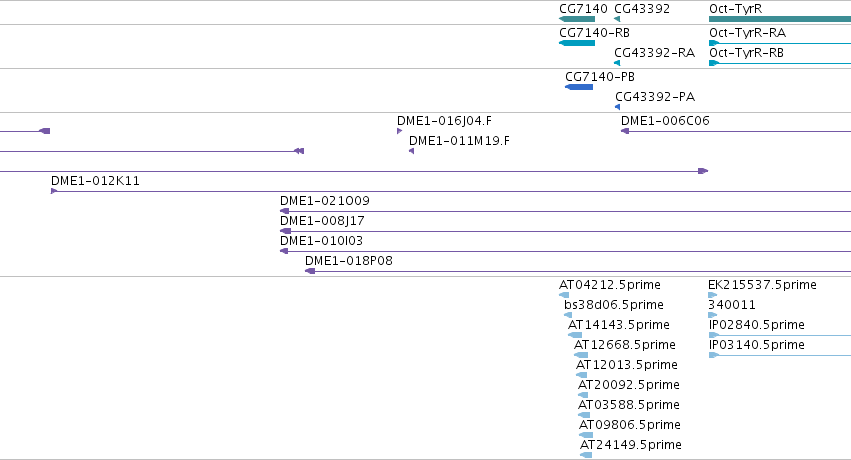
Task: Click the CG43392-PA arrowhead glyph
Action: [618, 107]
